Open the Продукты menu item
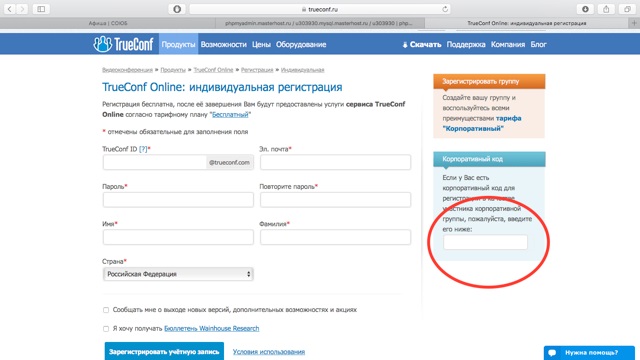The width and height of the screenshot is (640, 360). pyautogui.click(x=178, y=44)
